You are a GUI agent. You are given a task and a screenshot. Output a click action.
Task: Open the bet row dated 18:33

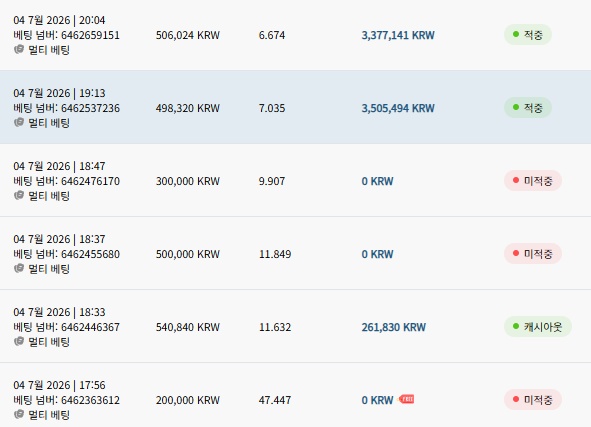296,326
